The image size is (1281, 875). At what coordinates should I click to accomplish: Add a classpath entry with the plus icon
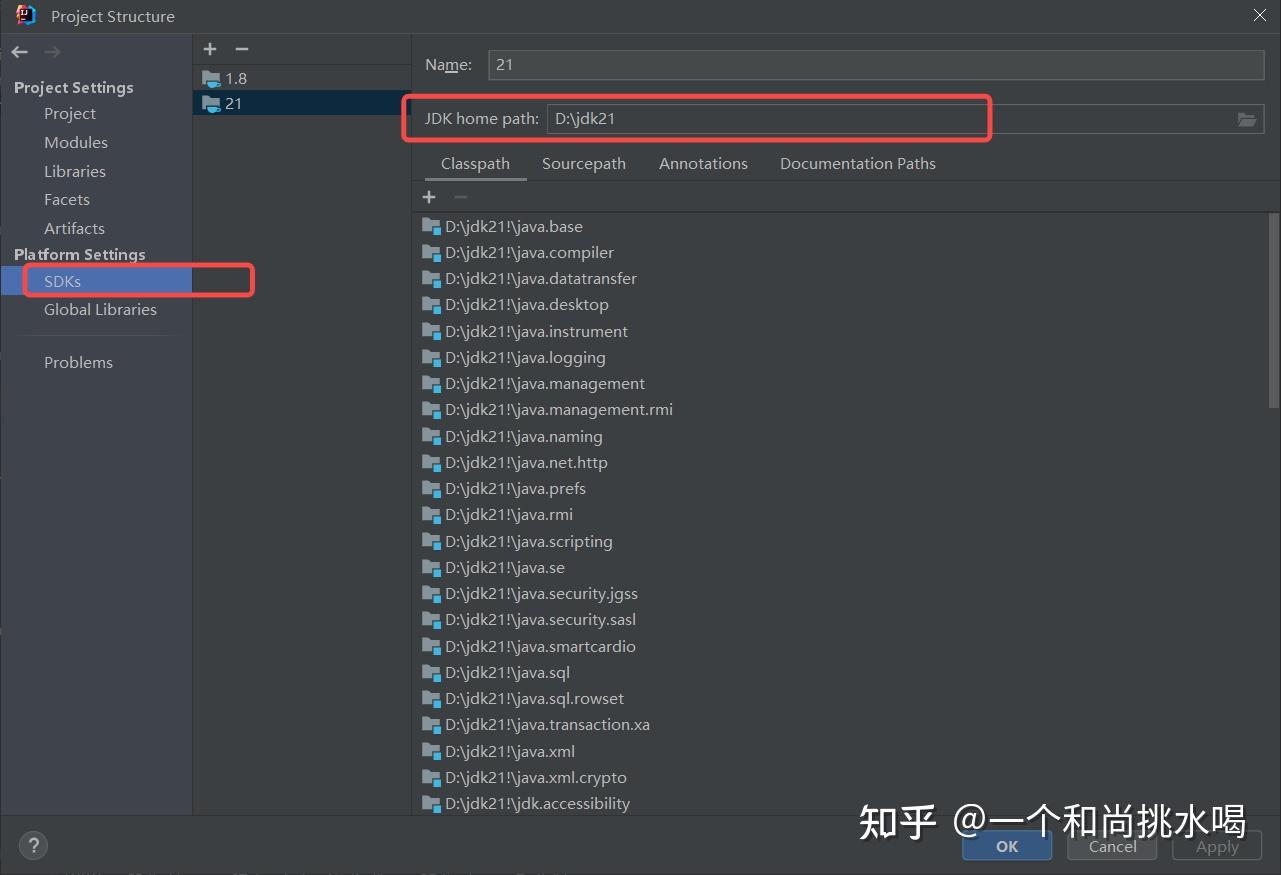[x=429, y=196]
